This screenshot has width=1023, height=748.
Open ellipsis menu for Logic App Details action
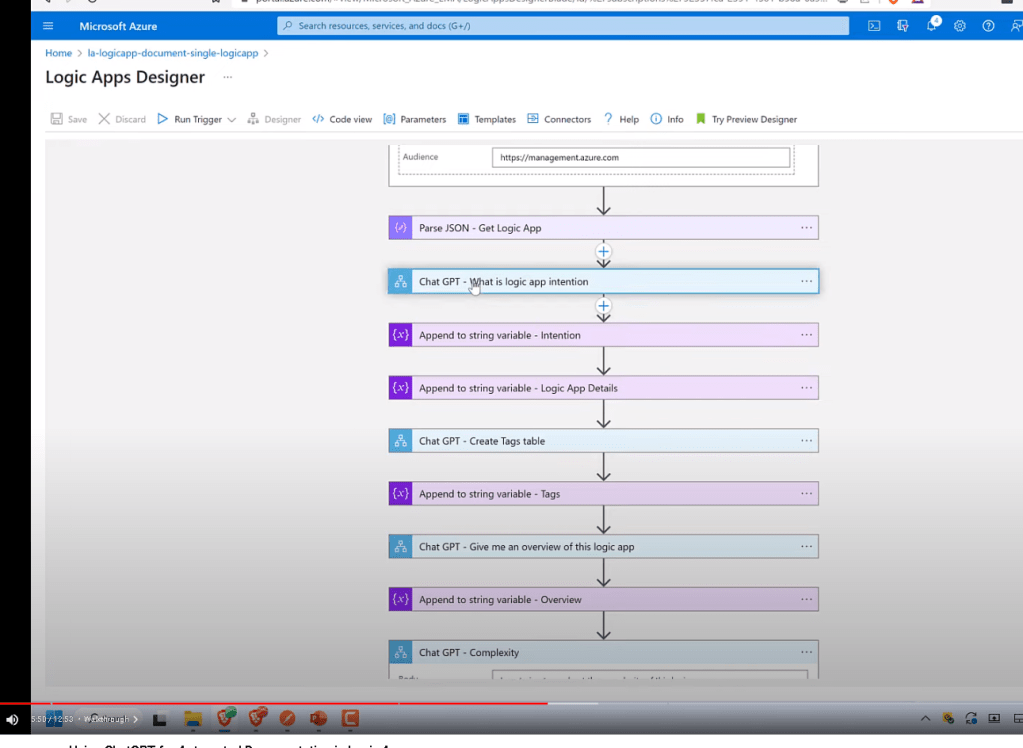tap(806, 388)
